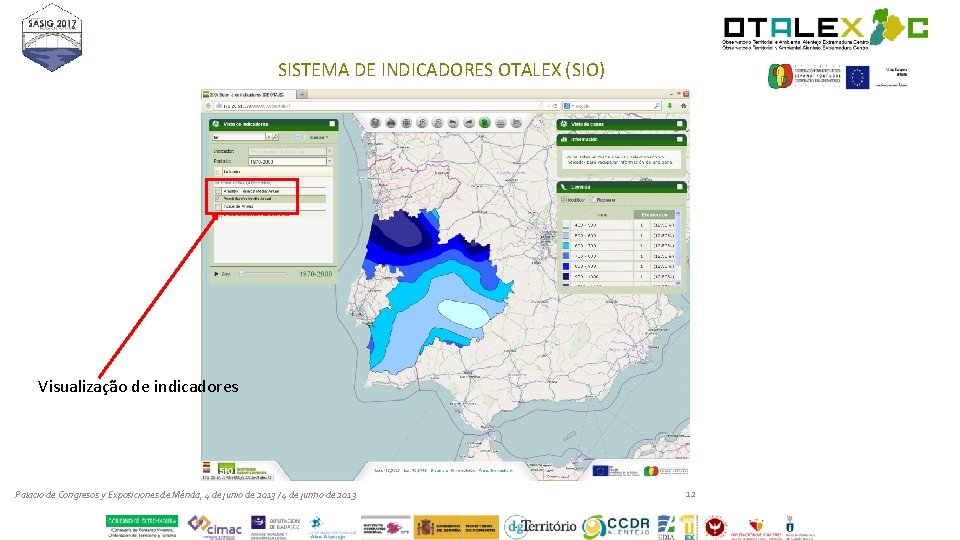Click the 1970-2000 period label beside slider

pyautogui.click(x=315, y=274)
